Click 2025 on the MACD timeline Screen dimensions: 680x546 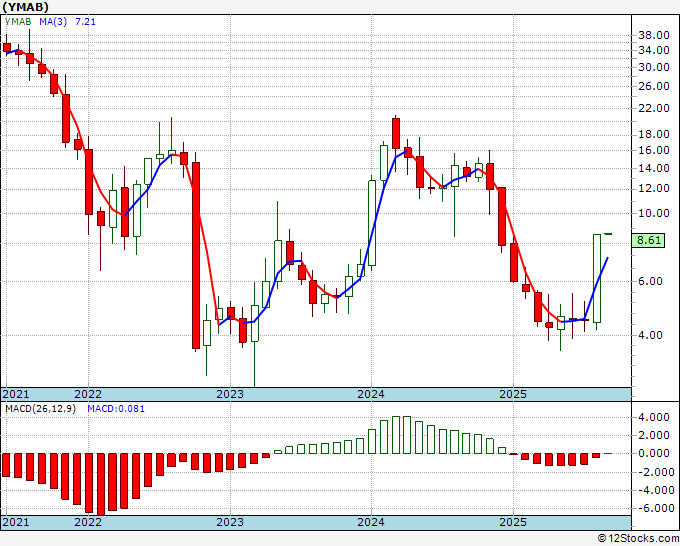513,522
